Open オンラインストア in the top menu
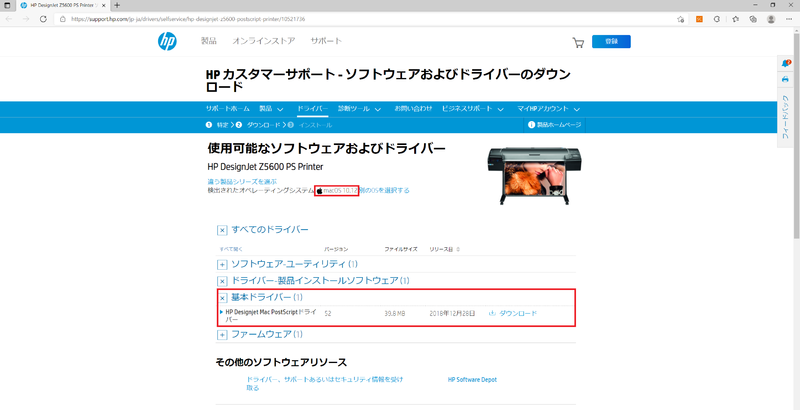Screen dimensions: 800x410 (x=263, y=42)
